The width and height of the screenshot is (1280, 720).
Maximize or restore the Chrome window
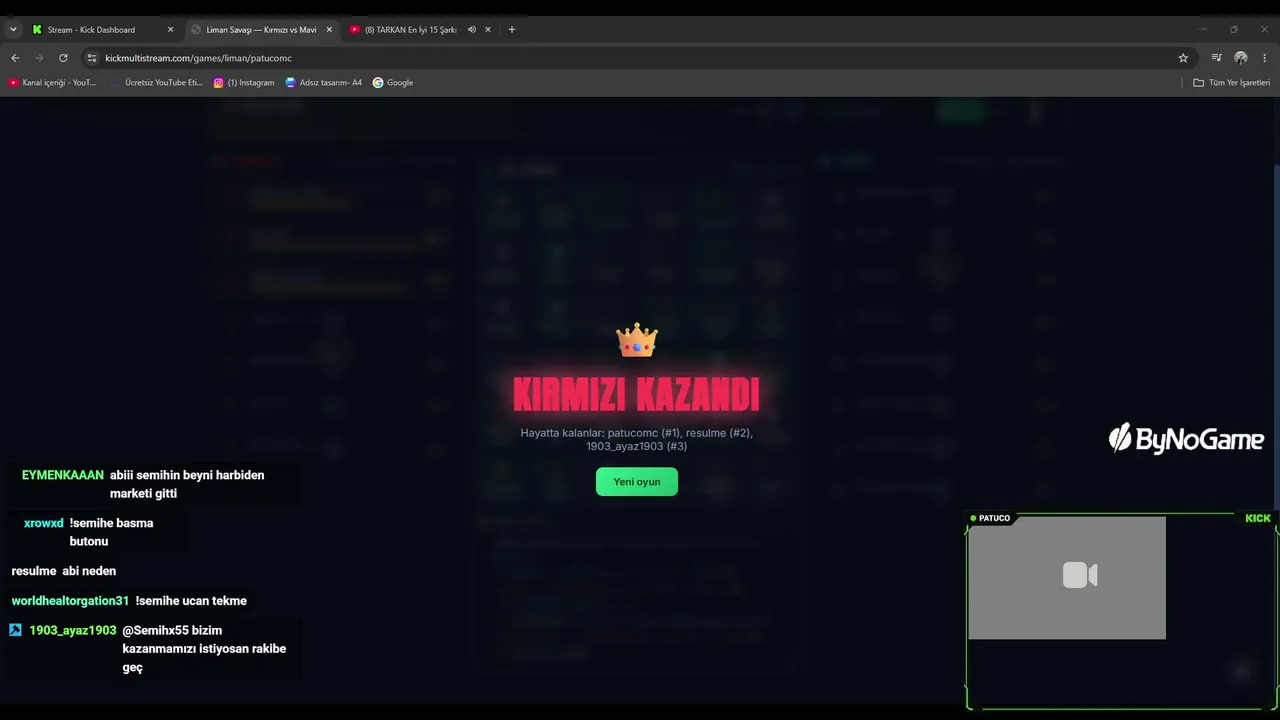pos(1234,29)
